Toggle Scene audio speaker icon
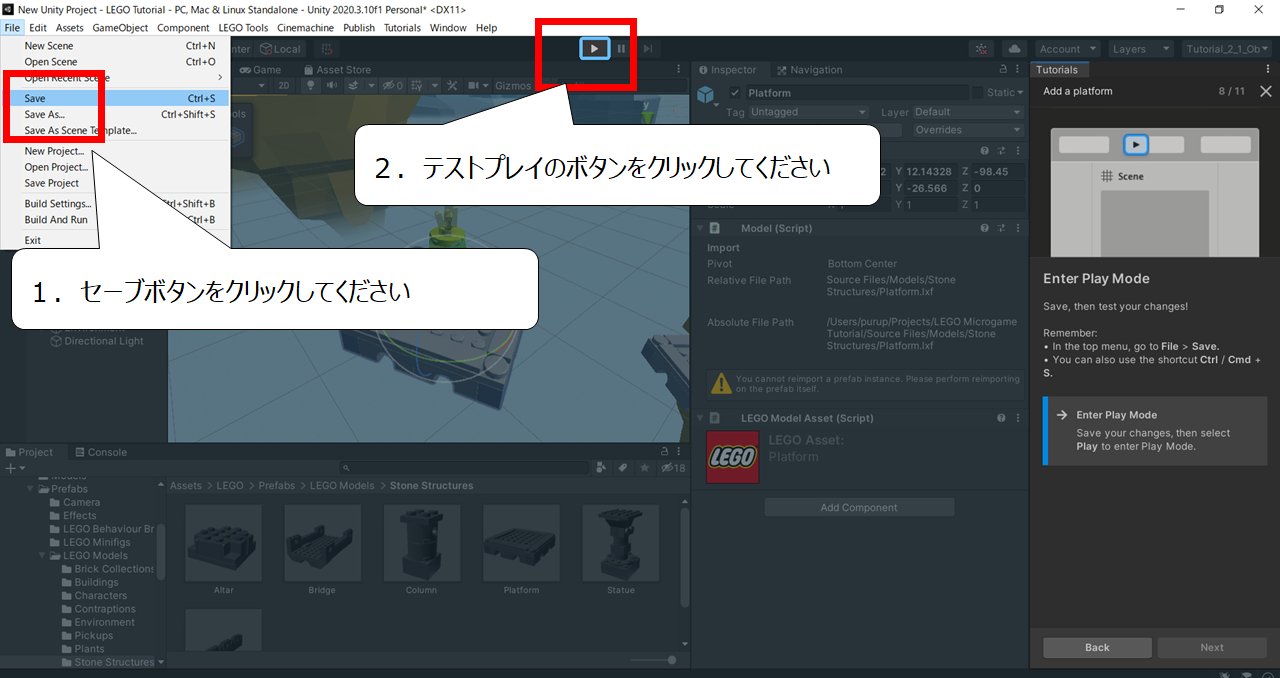1280x678 pixels. [x=332, y=85]
